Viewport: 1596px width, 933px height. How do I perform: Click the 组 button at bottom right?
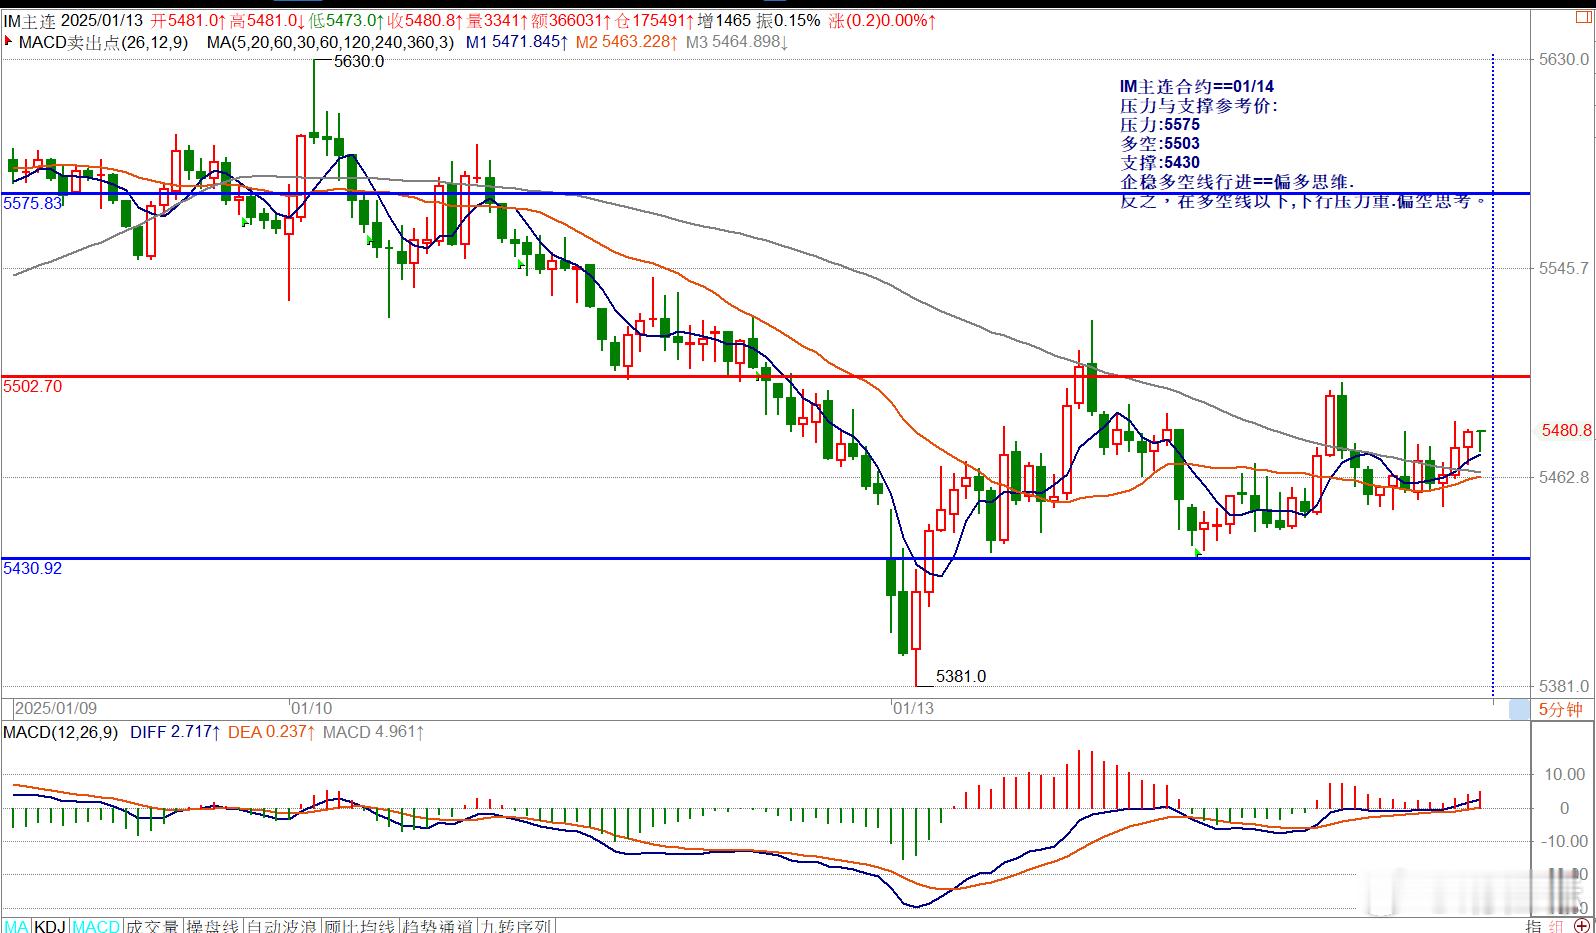click(1557, 926)
